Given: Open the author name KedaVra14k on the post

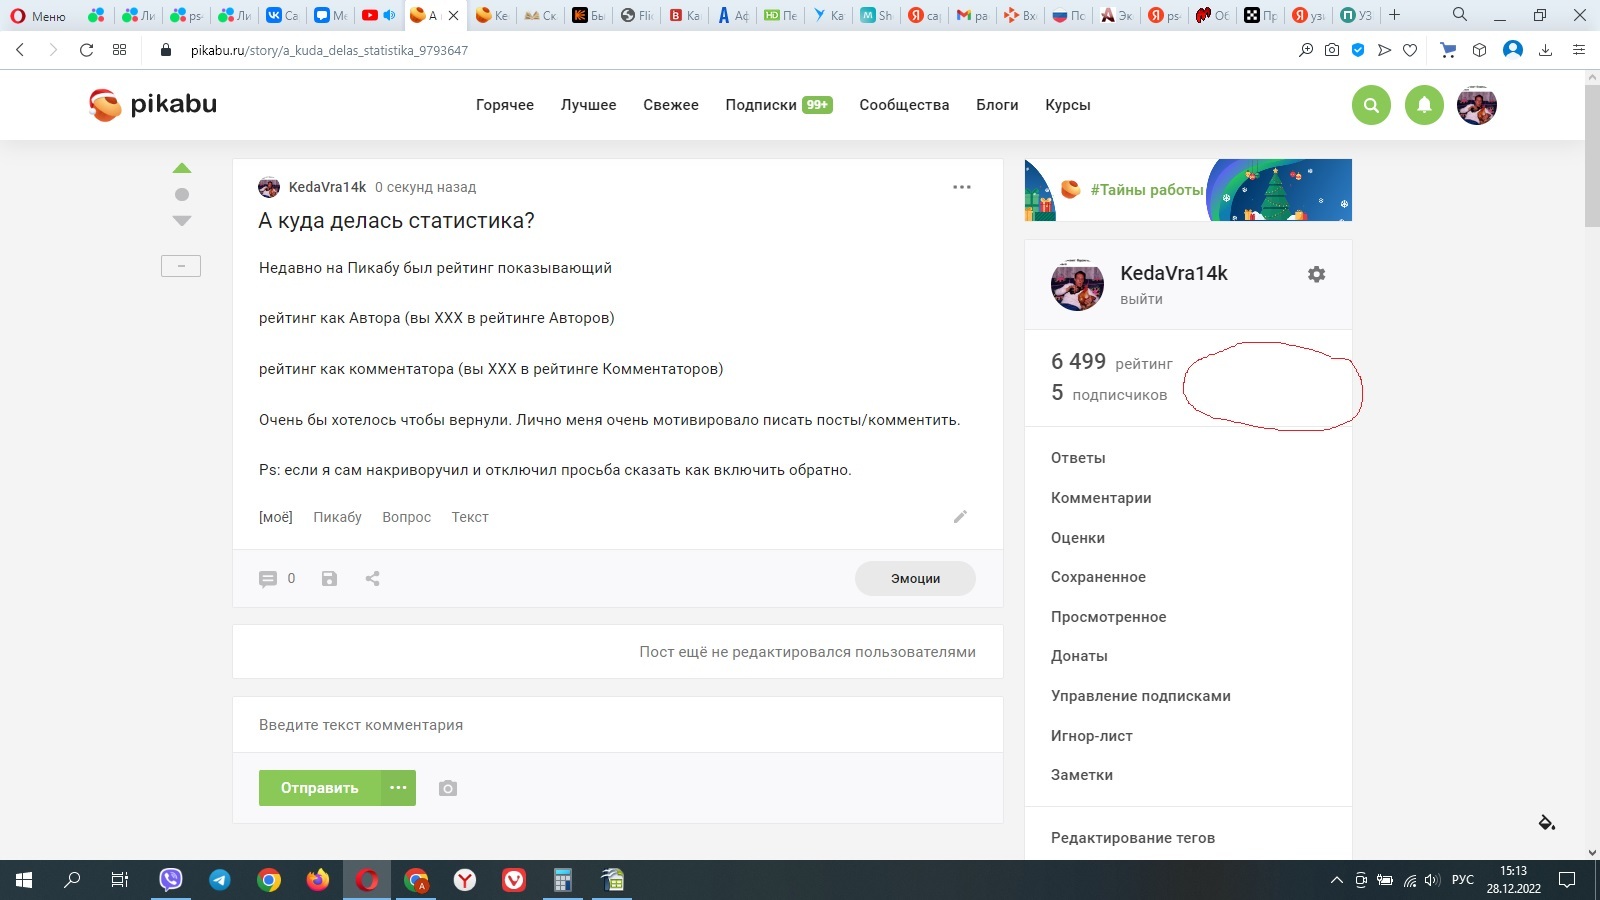Looking at the screenshot, I should (327, 187).
